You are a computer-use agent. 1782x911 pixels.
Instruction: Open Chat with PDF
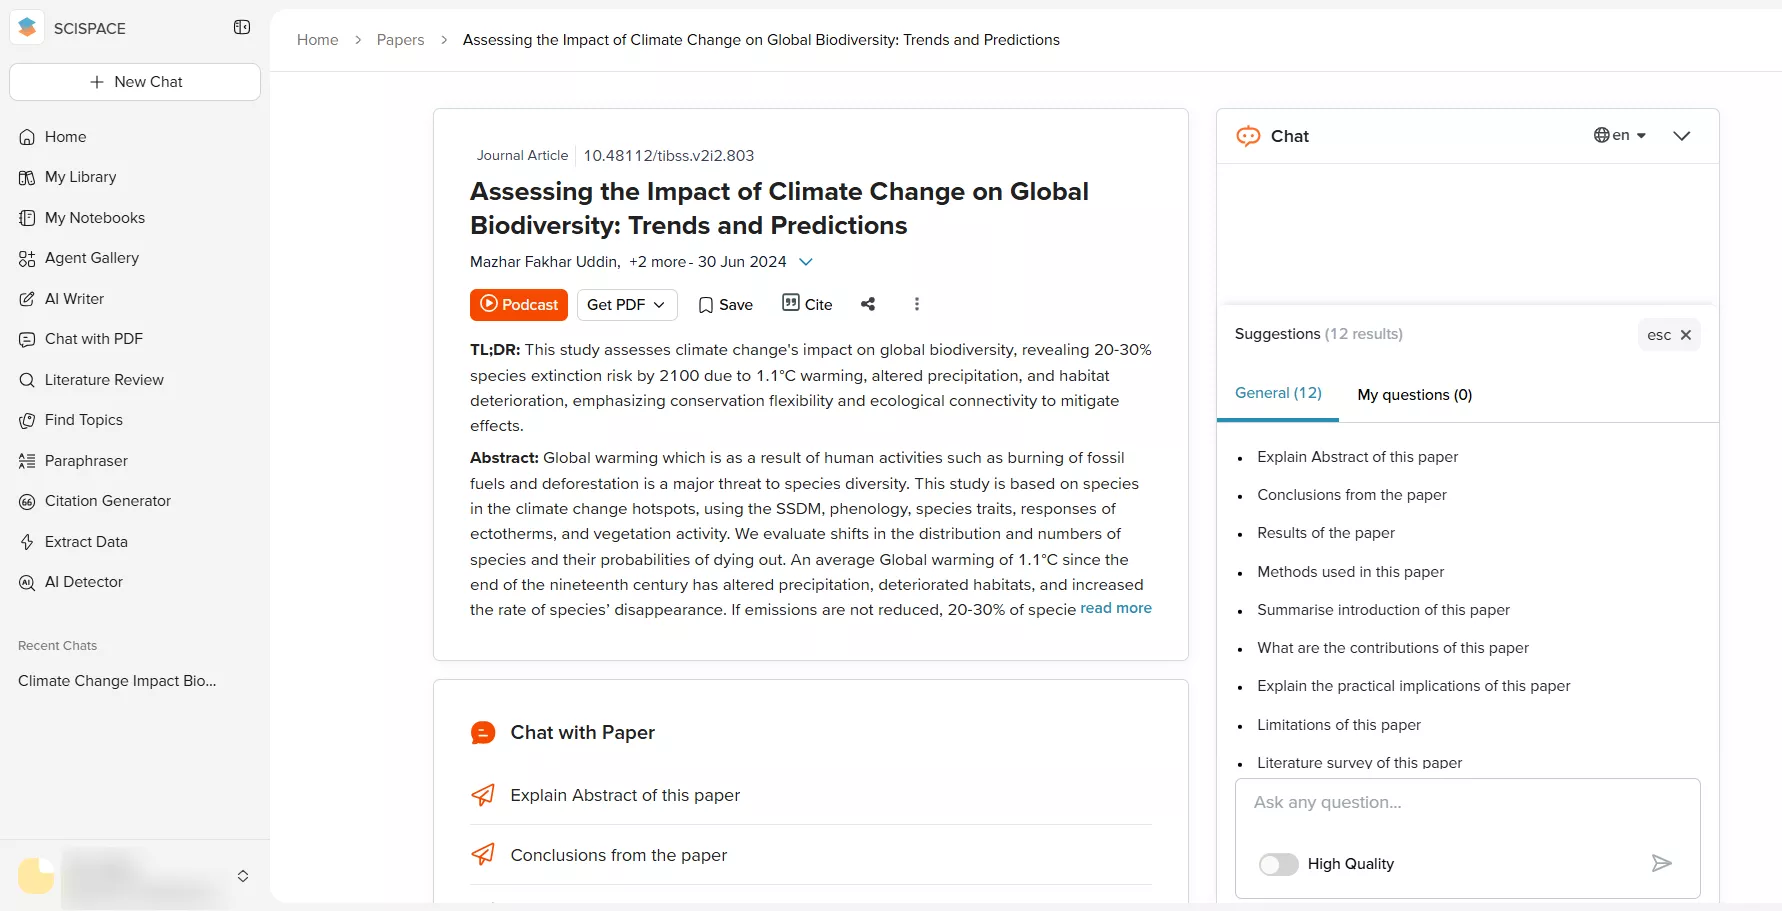(93, 338)
